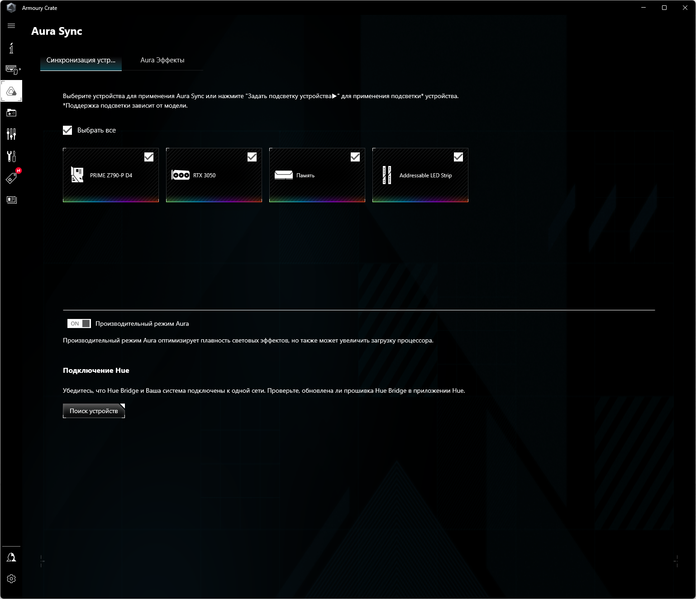The image size is (696, 599).
Task: Open the Scenario Profiles sliders icon
Action: tap(12, 134)
